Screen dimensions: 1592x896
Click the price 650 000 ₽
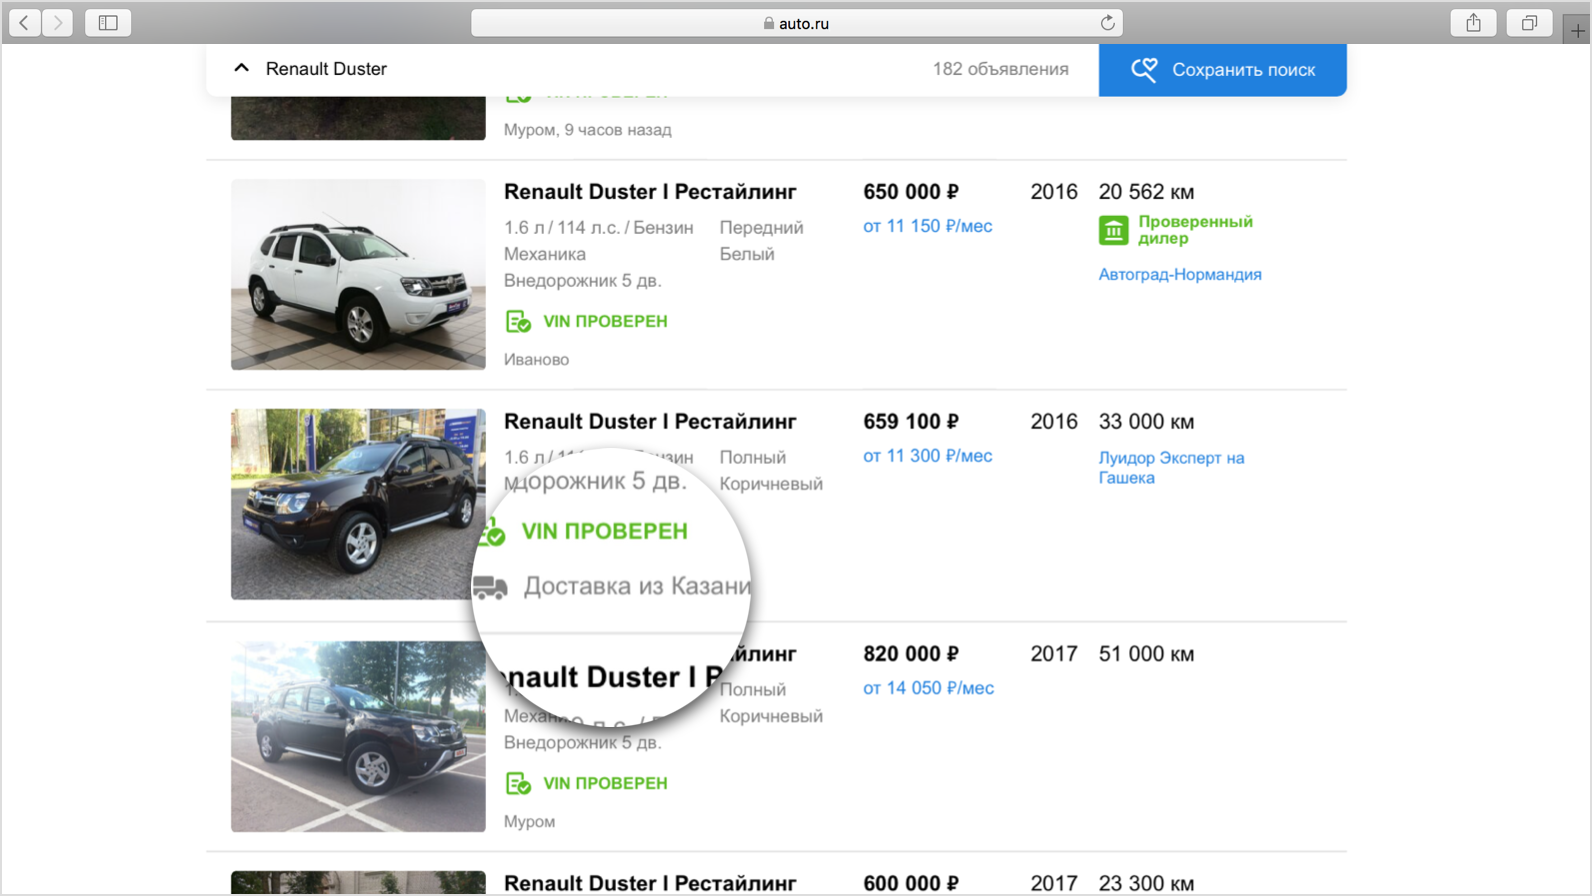pos(911,192)
